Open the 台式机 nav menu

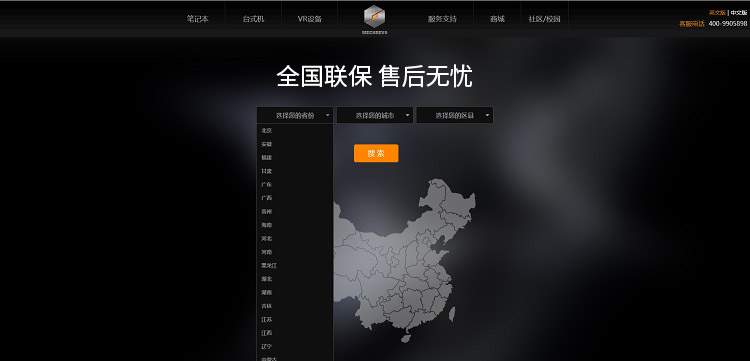pyautogui.click(x=254, y=19)
